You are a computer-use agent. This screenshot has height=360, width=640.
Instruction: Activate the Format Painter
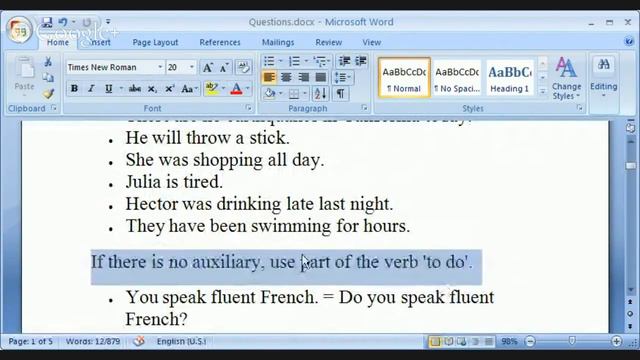(x=48, y=93)
